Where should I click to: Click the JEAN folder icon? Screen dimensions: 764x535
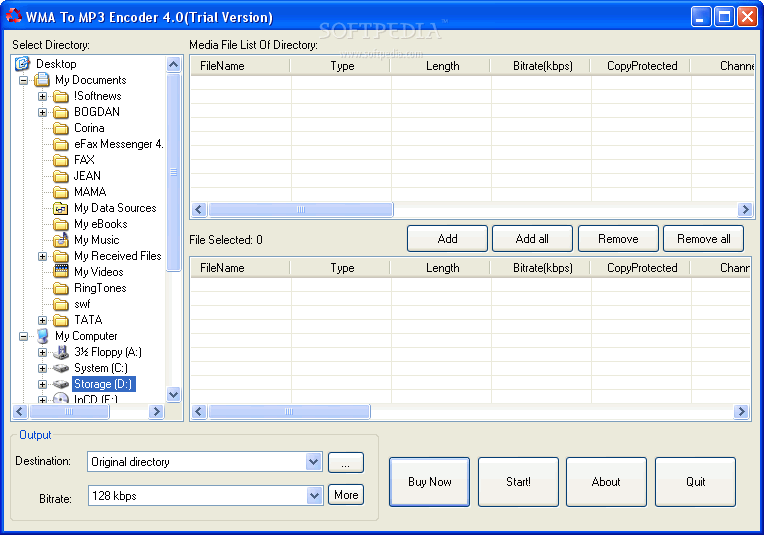click(x=61, y=176)
